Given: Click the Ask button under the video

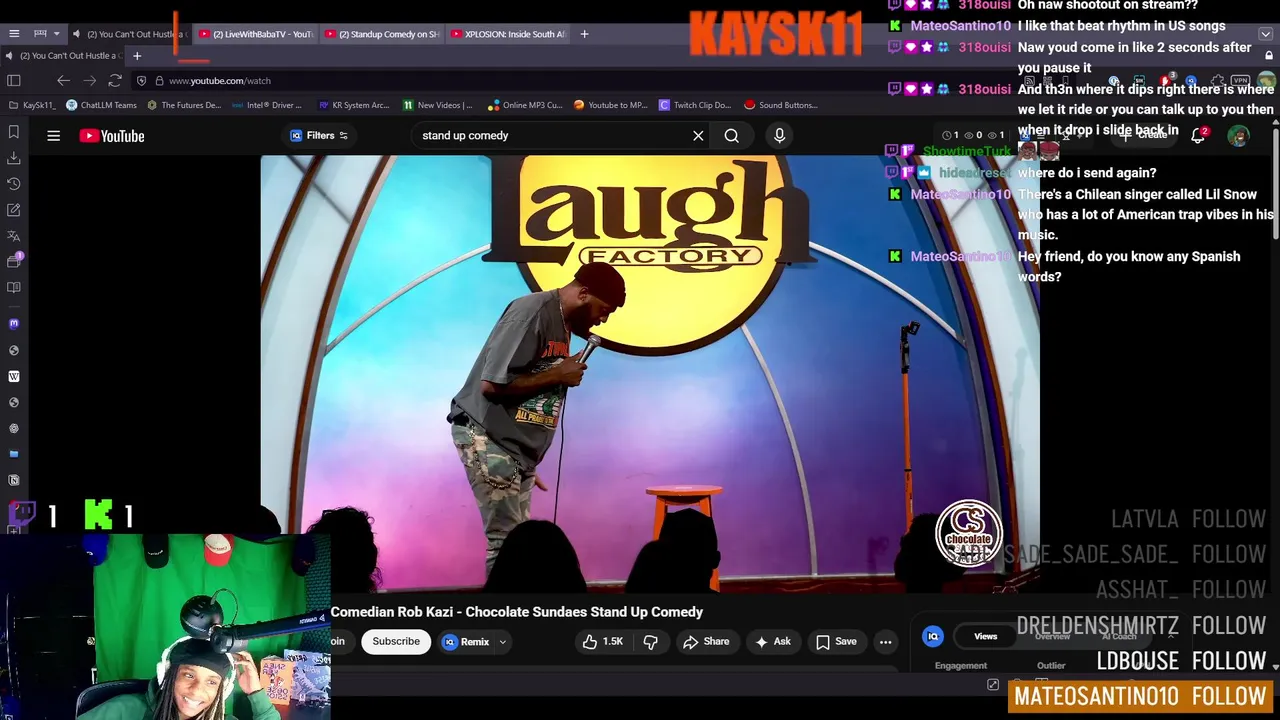Looking at the screenshot, I should pos(772,642).
